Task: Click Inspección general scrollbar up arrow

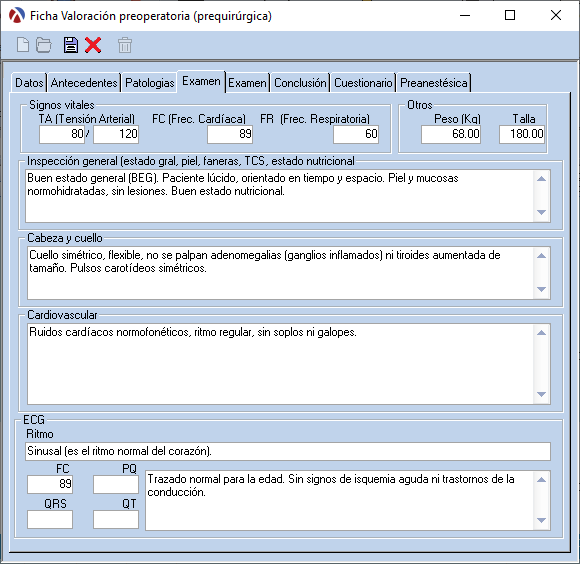Action: (x=542, y=179)
